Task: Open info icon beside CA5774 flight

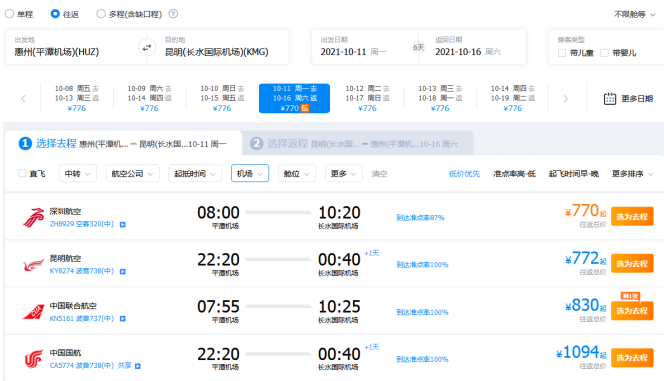Action: pos(138,366)
